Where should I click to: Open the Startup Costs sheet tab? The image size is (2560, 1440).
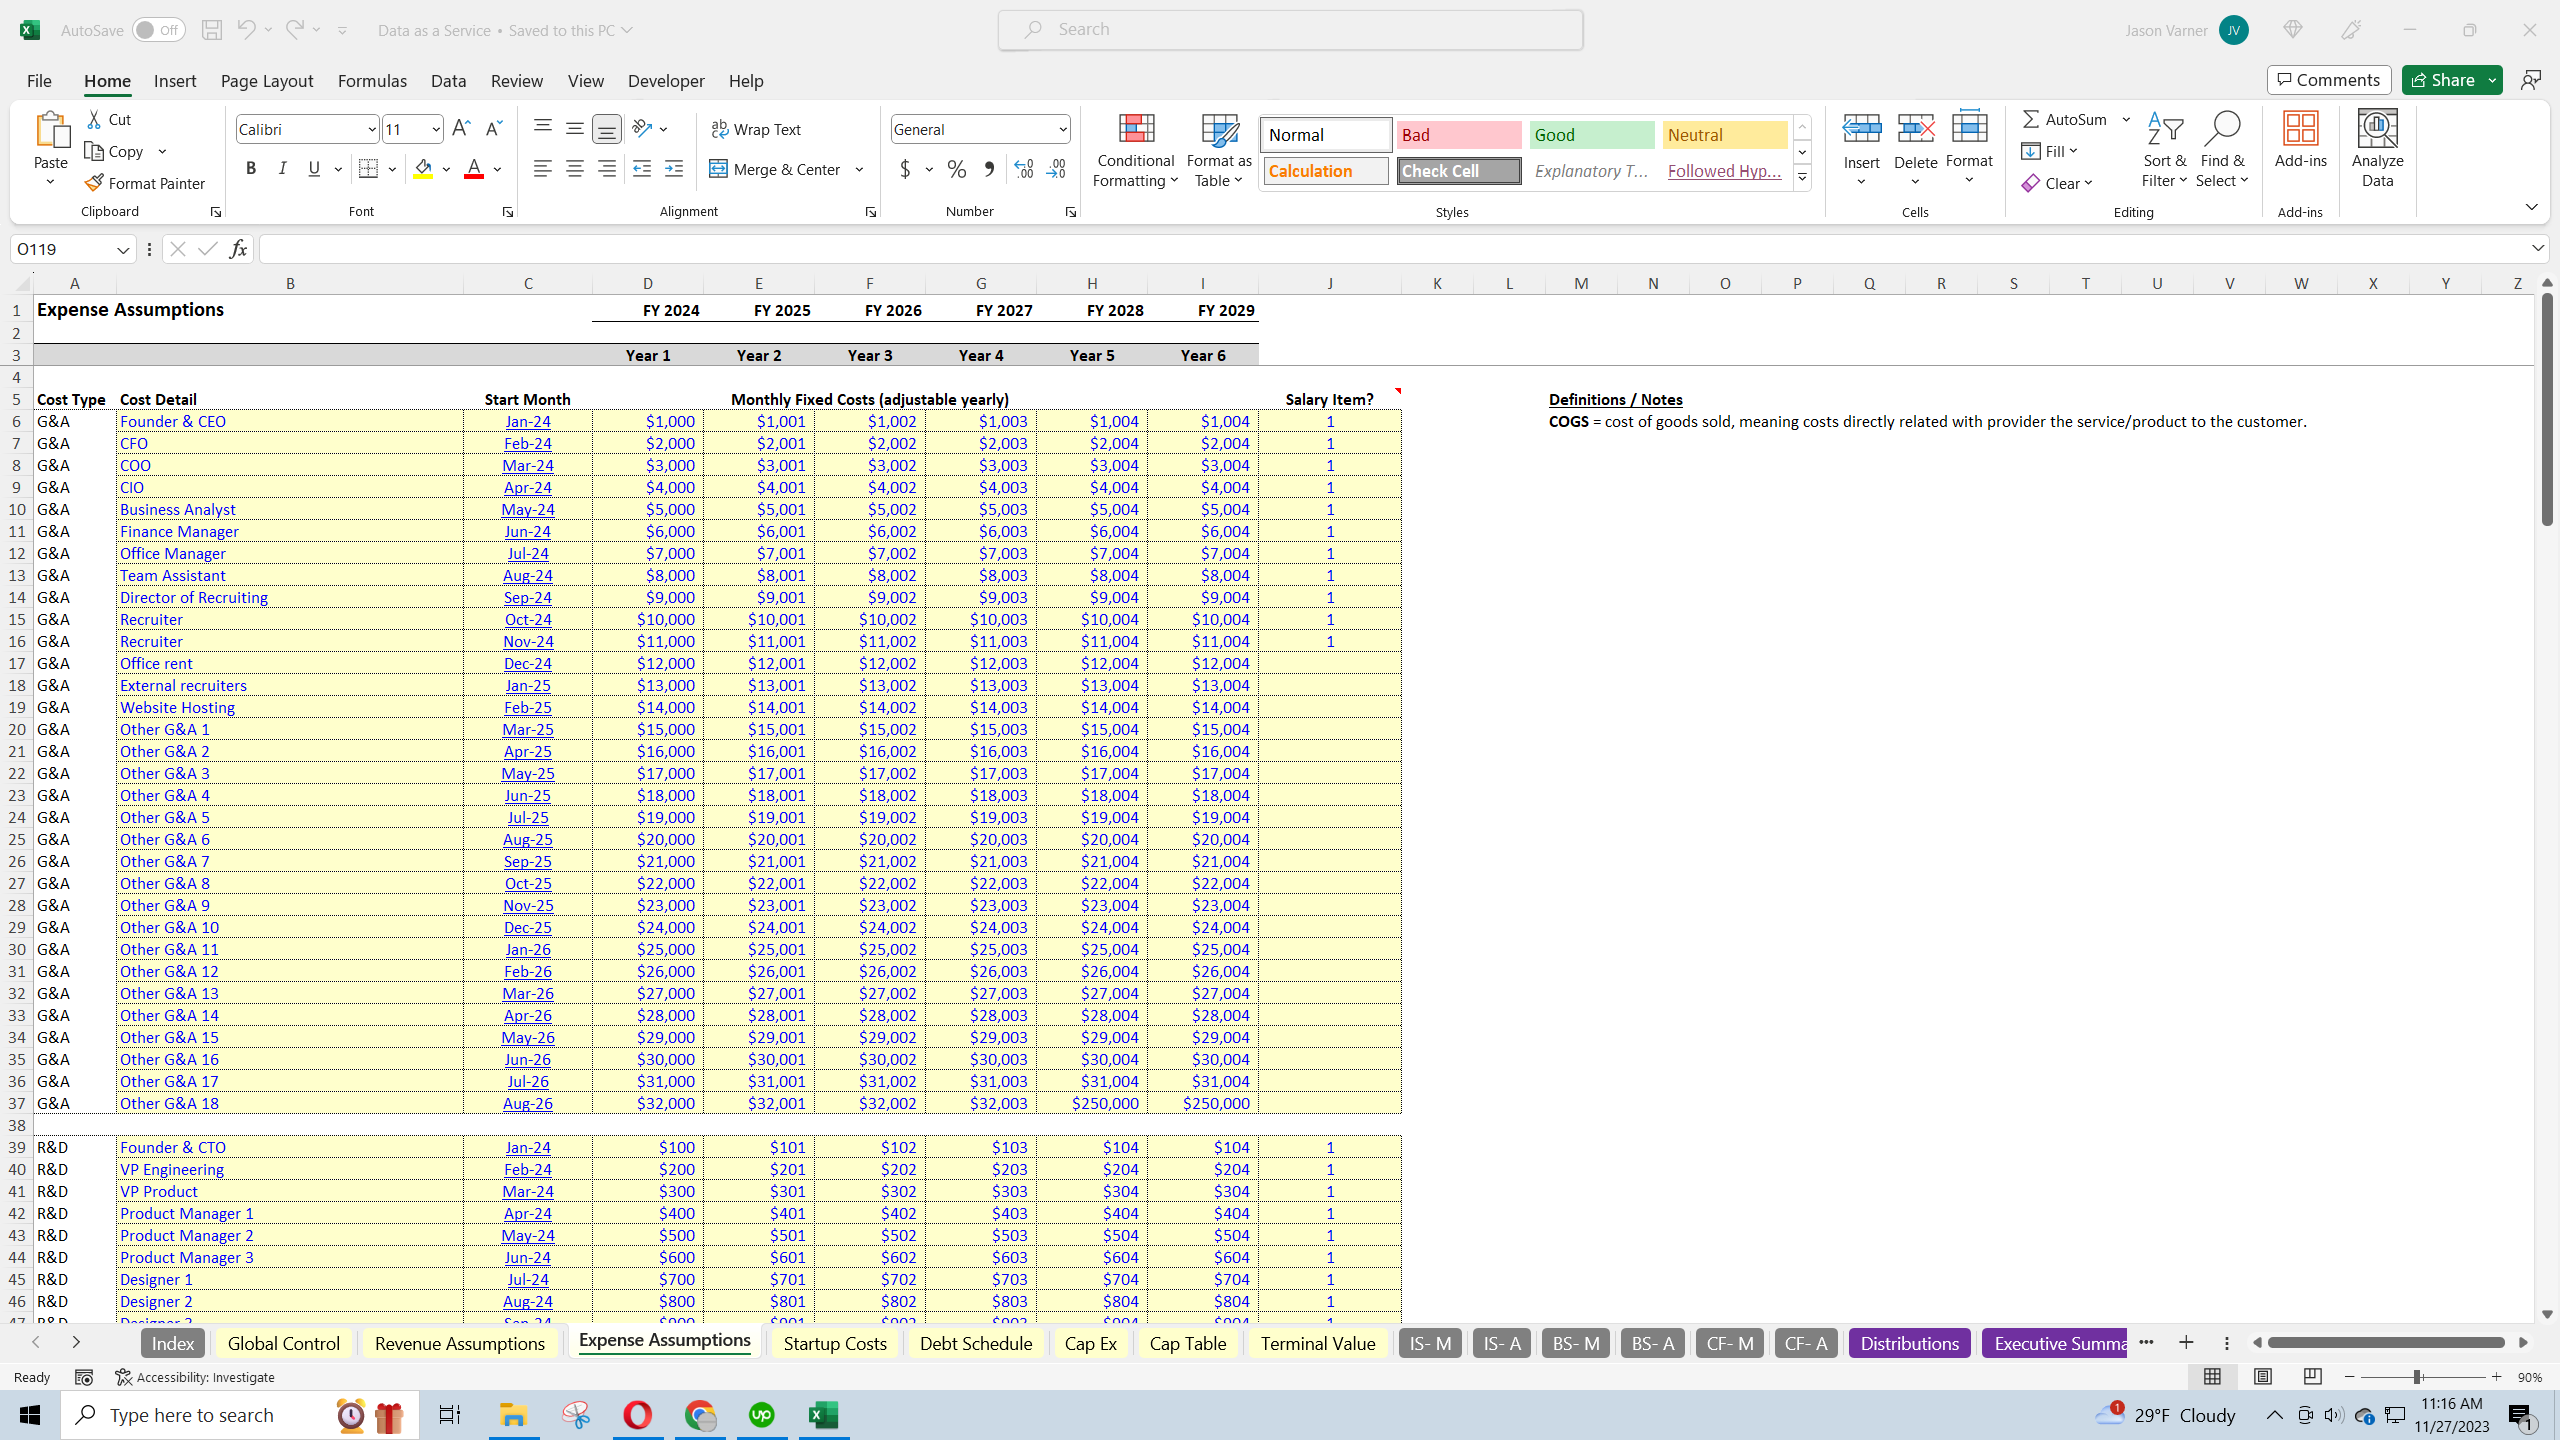(834, 1343)
